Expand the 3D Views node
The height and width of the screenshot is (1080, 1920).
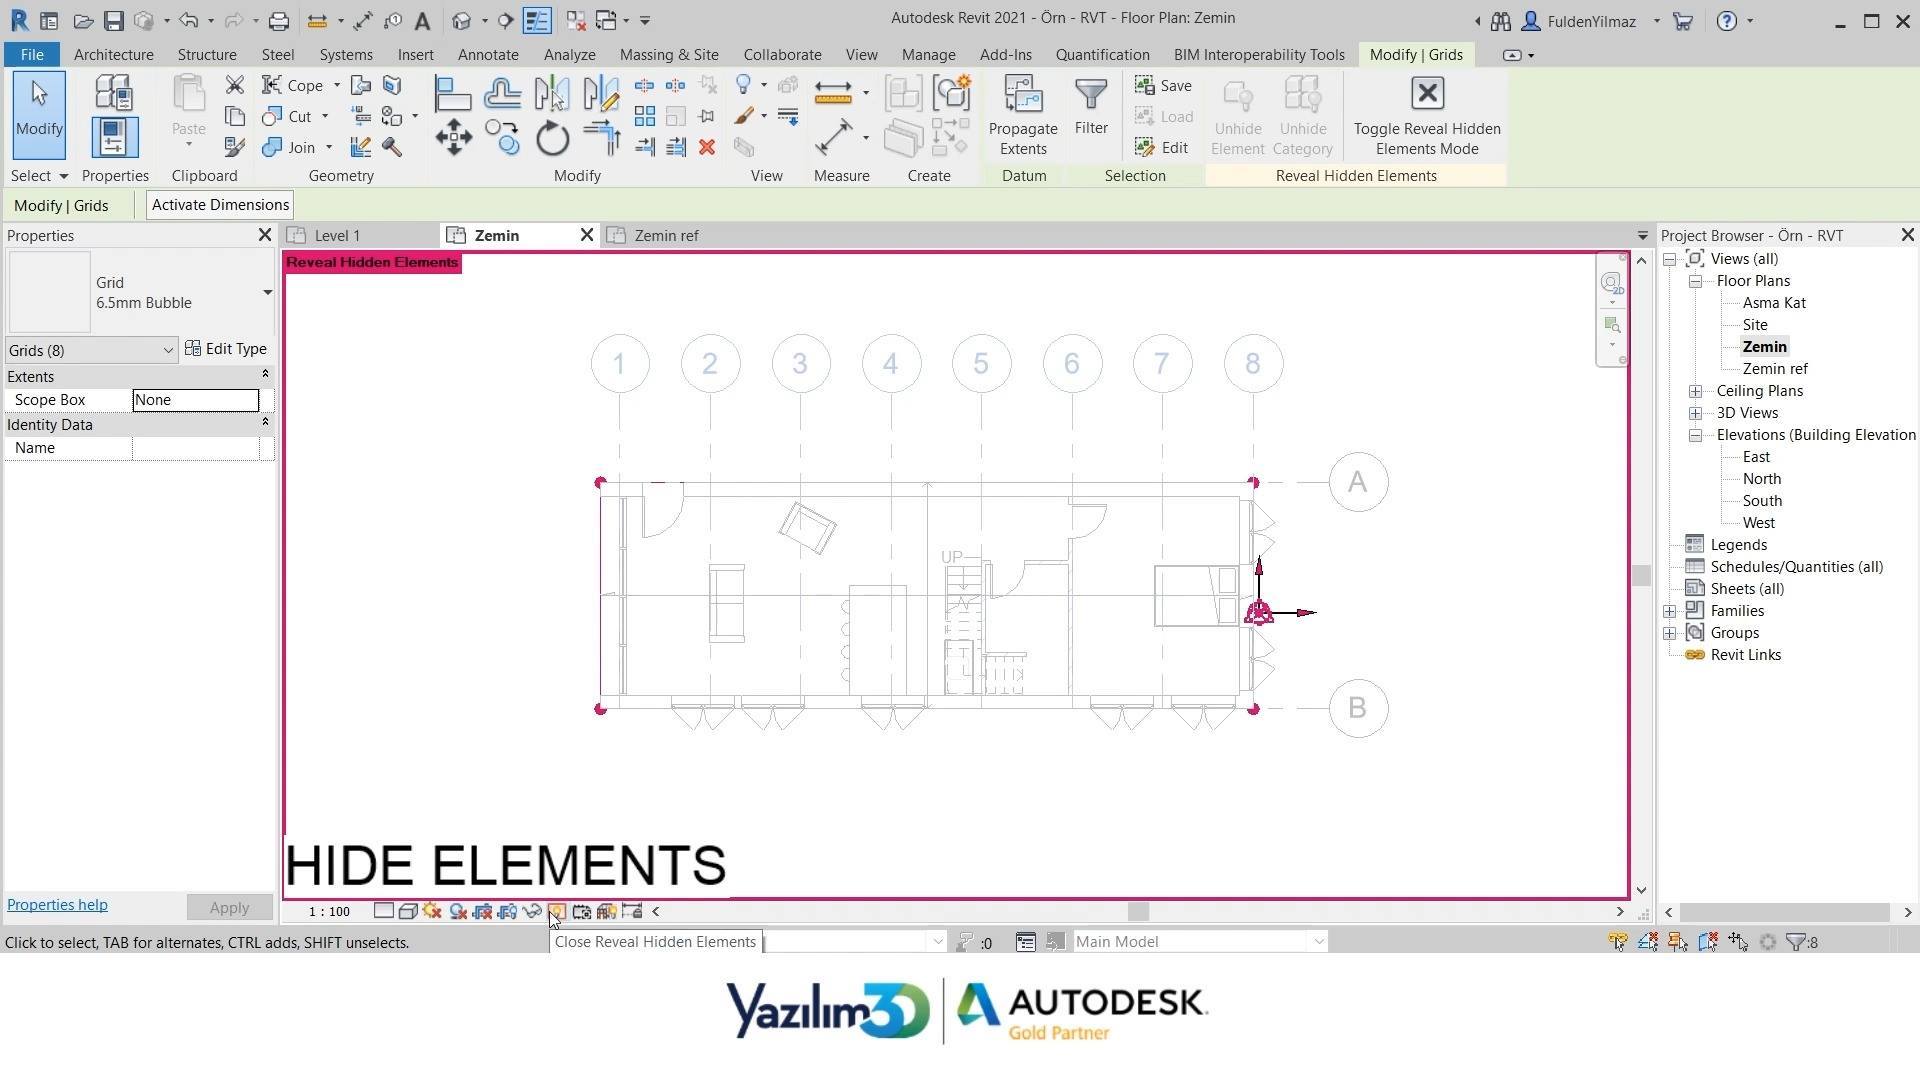(1696, 413)
